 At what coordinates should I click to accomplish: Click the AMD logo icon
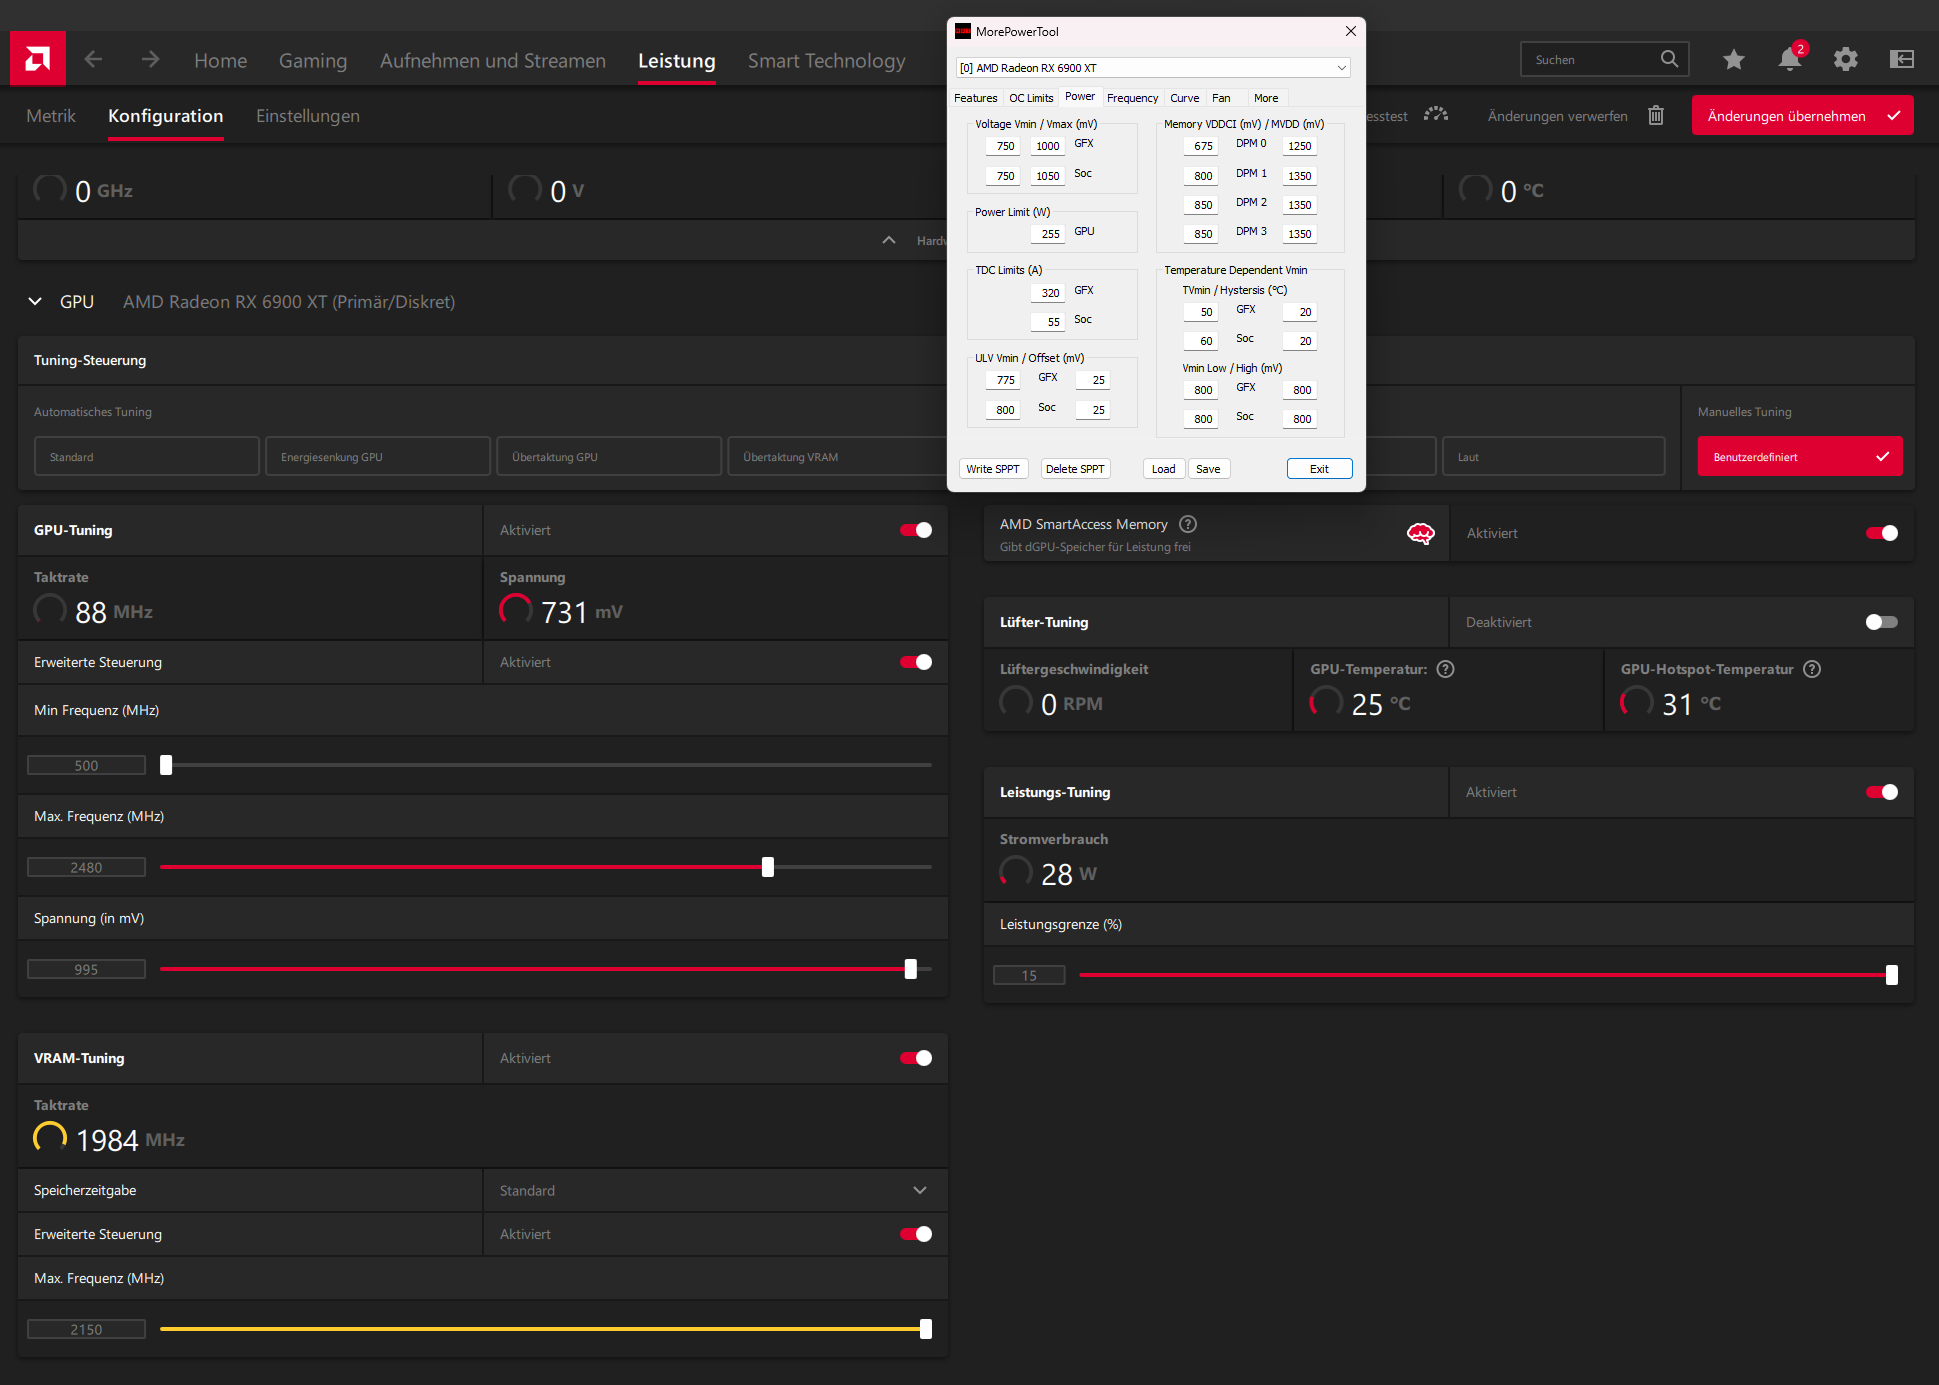pyautogui.click(x=38, y=59)
